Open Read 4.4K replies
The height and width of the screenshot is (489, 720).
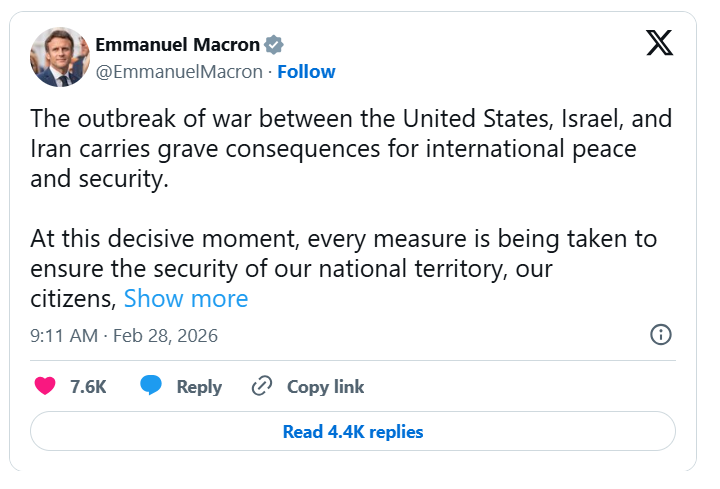[353, 432]
